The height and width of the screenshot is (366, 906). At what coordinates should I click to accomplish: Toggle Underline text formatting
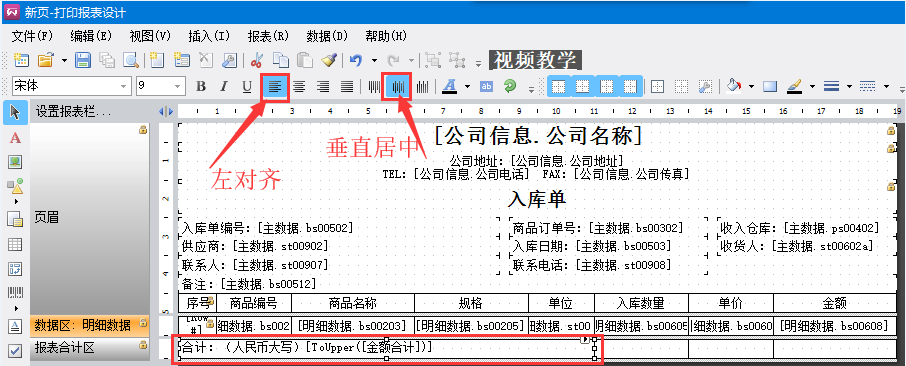(247, 87)
